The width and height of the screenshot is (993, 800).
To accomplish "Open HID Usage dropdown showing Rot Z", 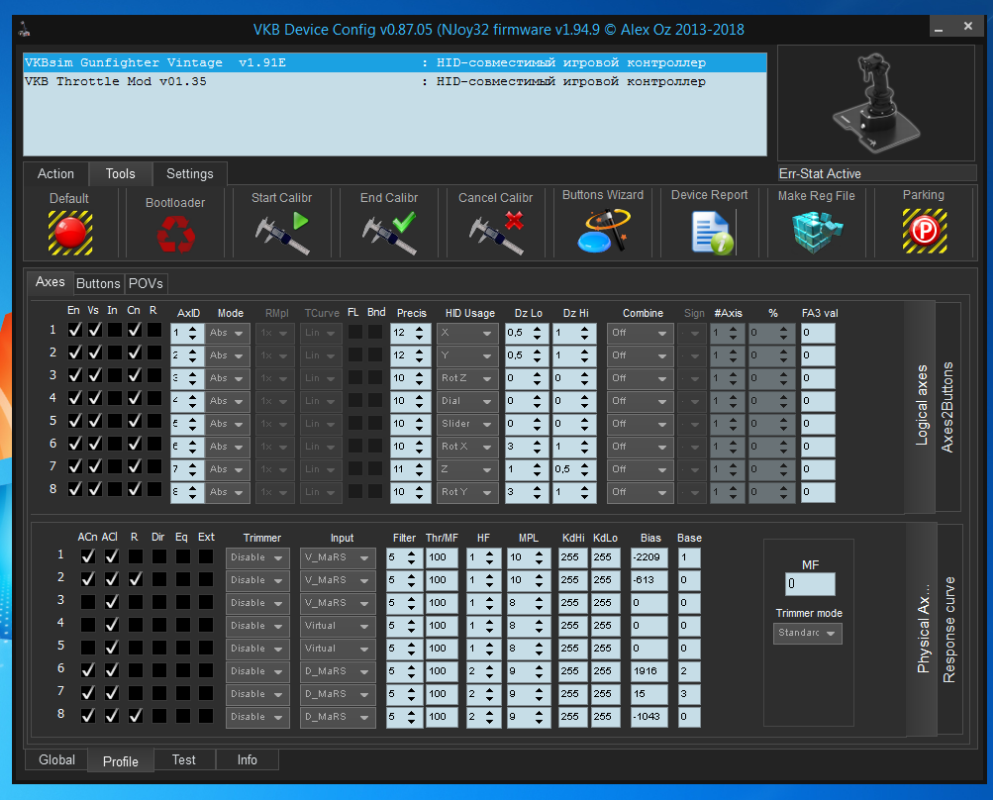I will coord(466,378).
